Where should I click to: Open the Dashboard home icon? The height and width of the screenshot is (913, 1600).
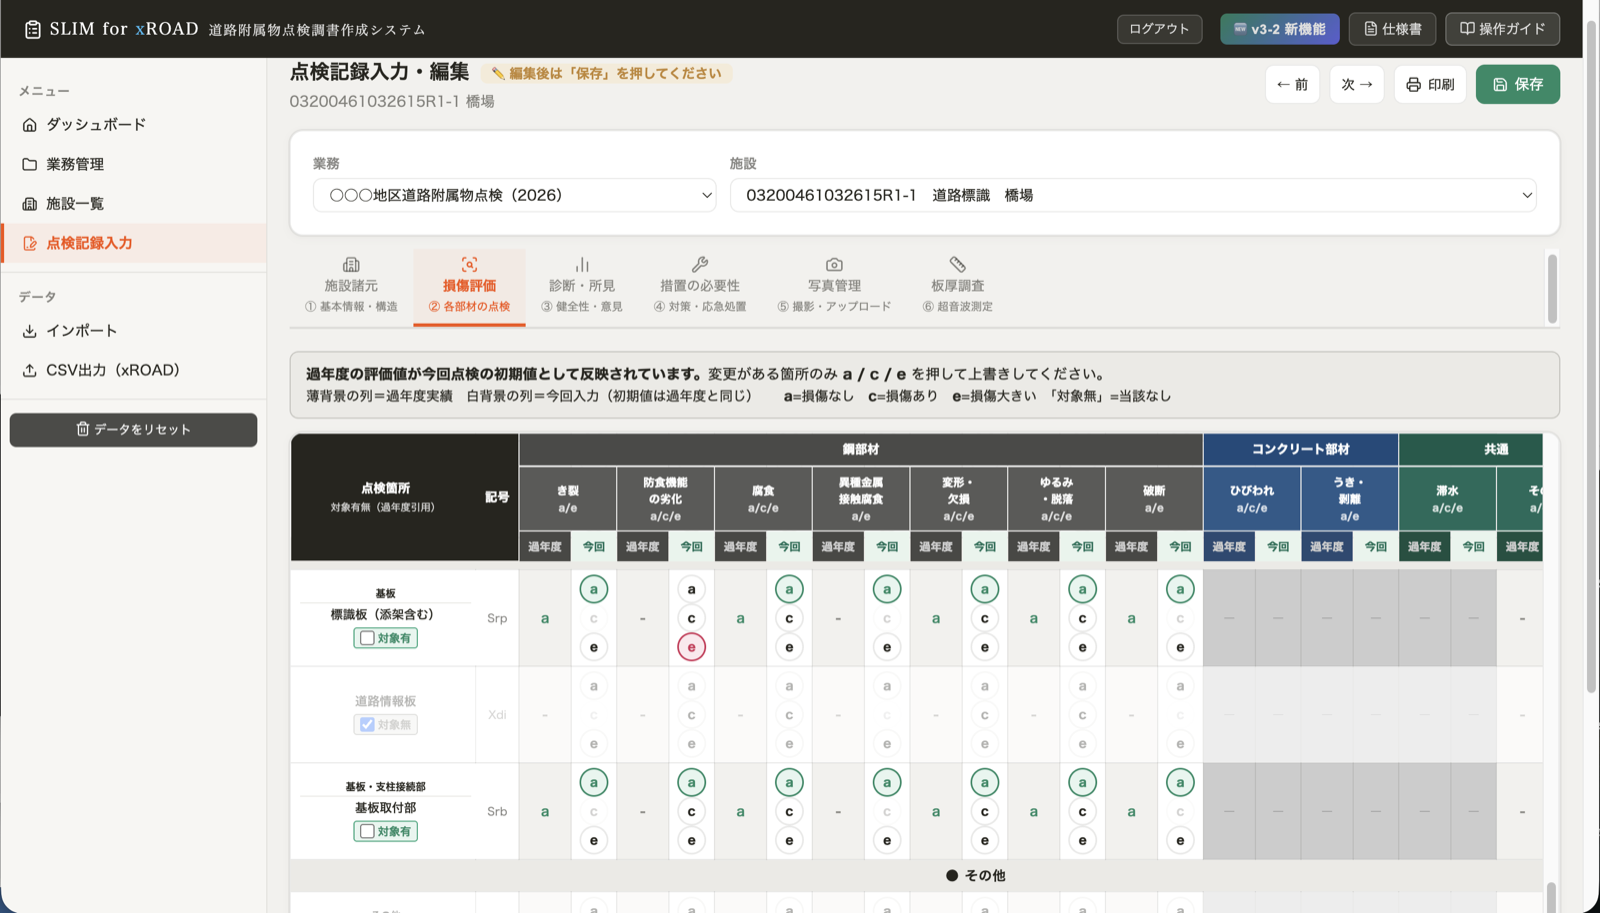click(x=30, y=125)
